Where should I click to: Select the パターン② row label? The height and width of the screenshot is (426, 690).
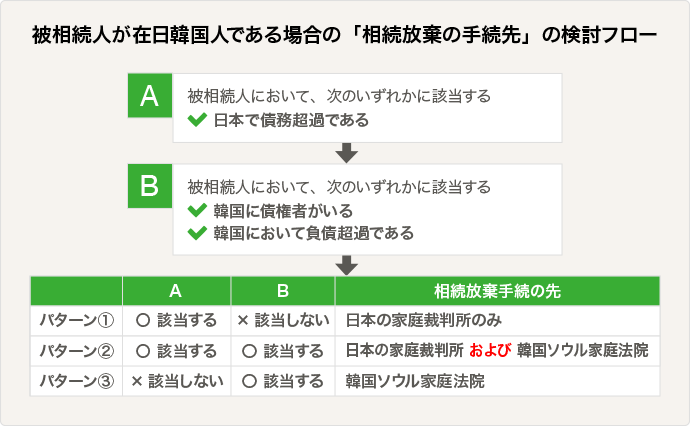(x=77, y=351)
